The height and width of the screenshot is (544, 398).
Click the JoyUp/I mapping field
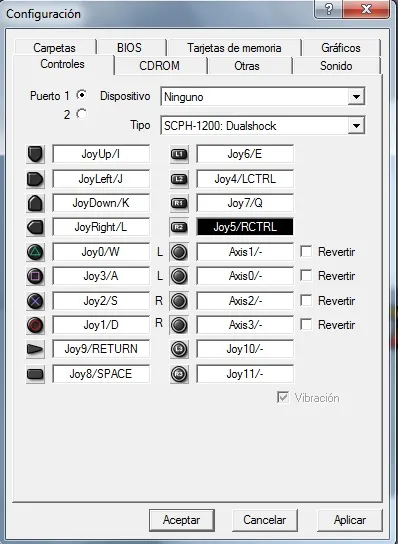[101, 154]
